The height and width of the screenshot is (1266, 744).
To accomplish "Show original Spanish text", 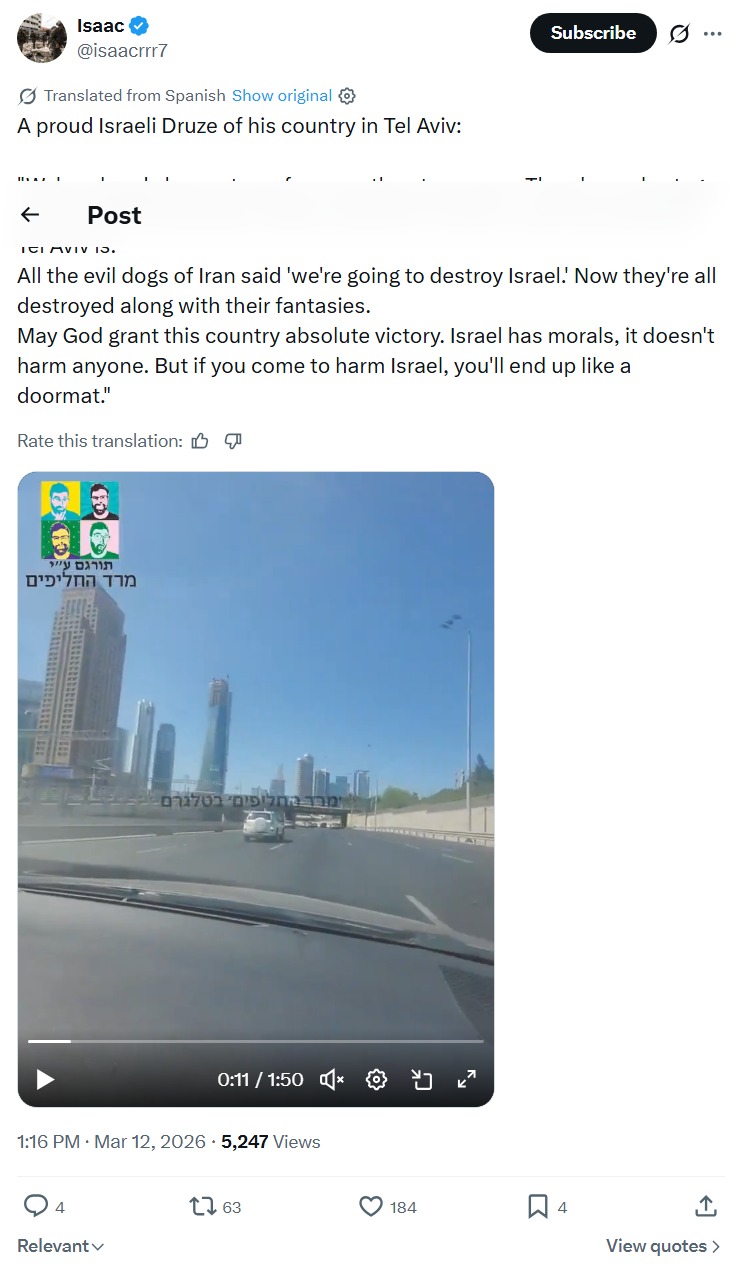I will tap(282, 96).
